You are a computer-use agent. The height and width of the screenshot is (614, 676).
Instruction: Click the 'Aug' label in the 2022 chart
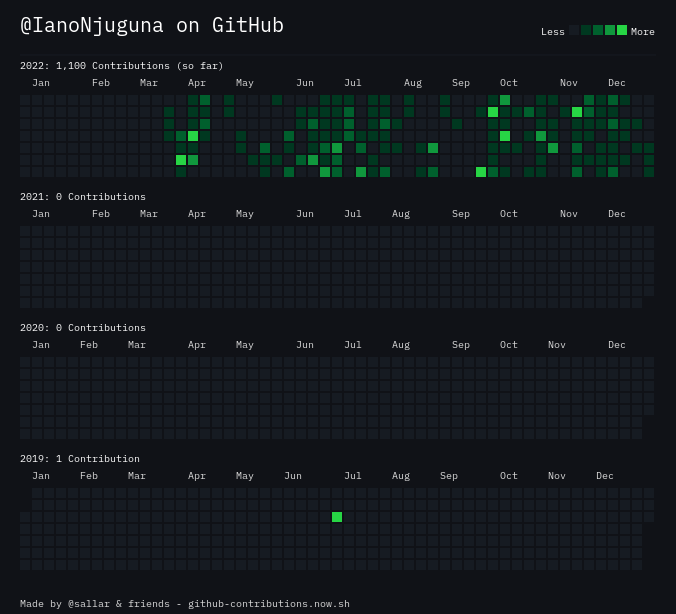pos(413,83)
